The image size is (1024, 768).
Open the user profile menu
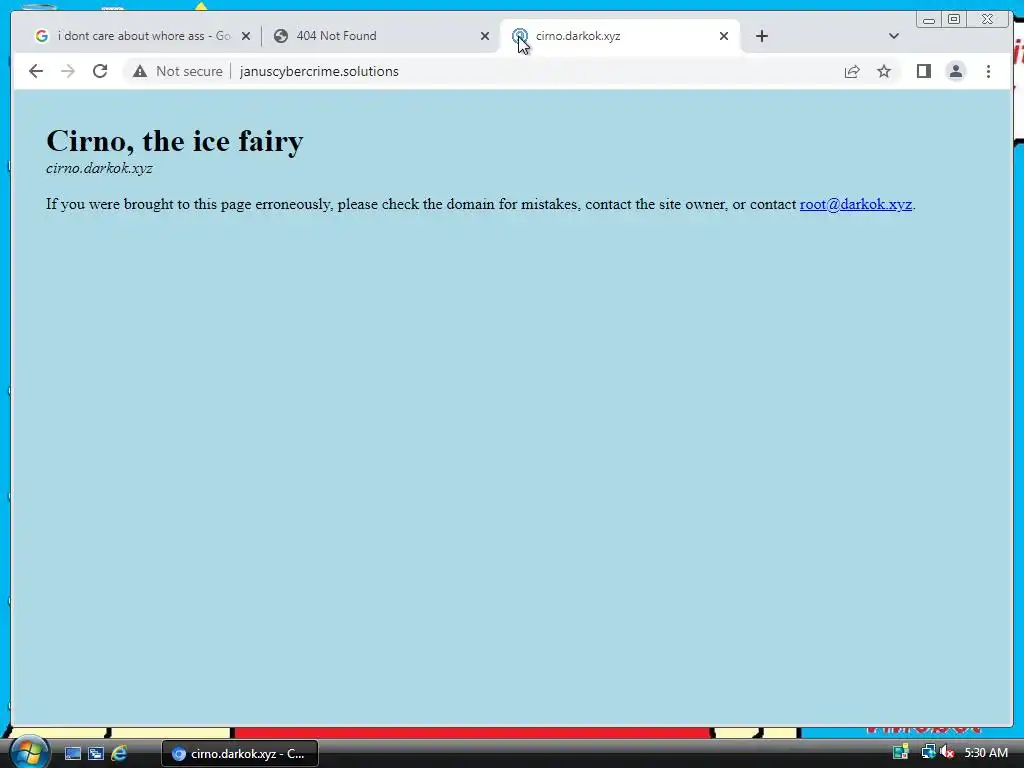(955, 71)
